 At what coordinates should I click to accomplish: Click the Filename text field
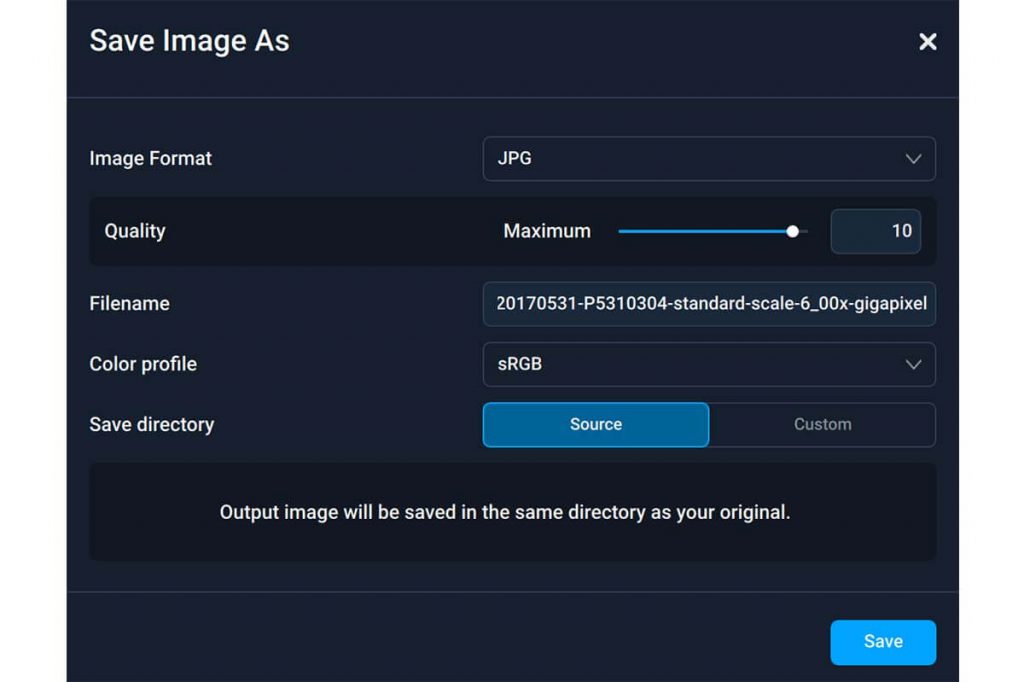709,304
